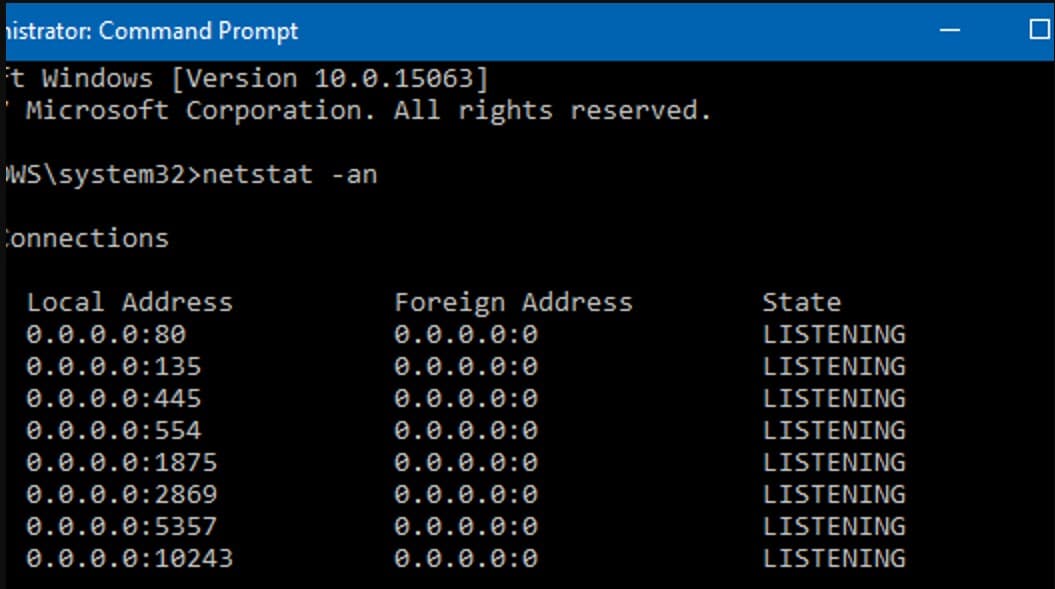Image resolution: width=1055 pixels, height=589 pixels.
Task: Click the Connections heading text
Action: click(x=87, y=238)
